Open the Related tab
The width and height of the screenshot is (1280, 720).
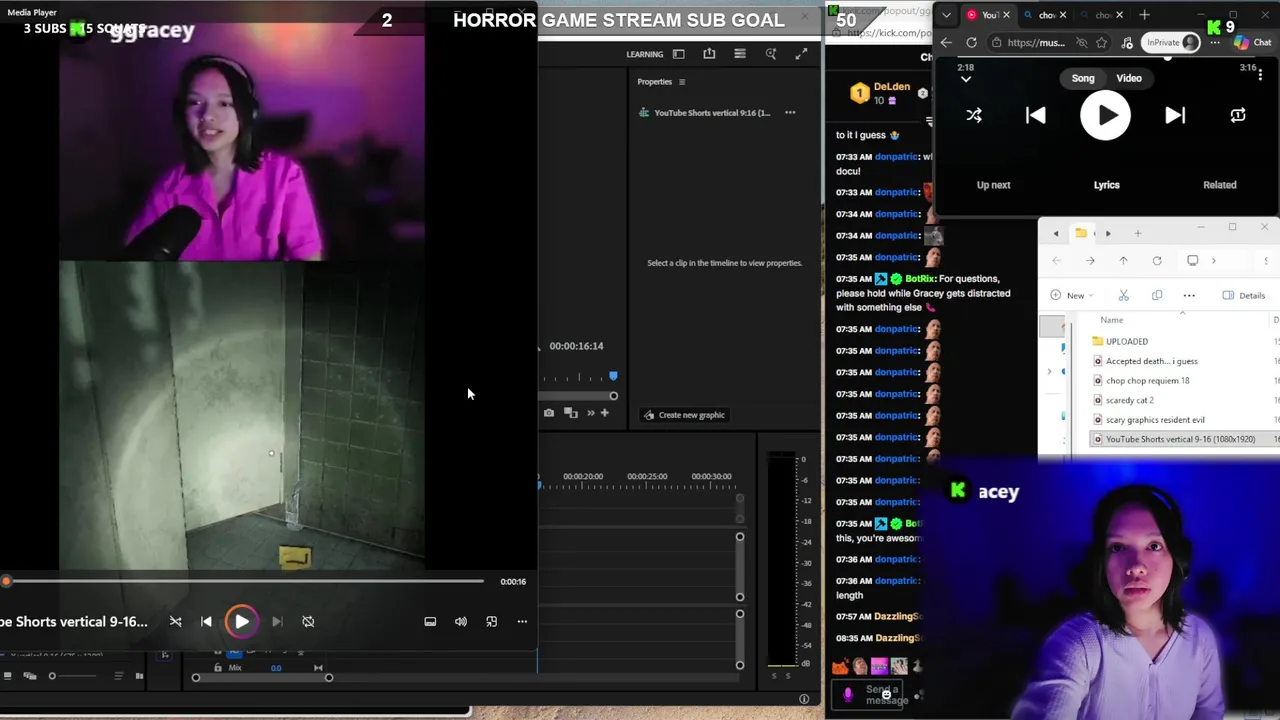tap(1220, 185)
